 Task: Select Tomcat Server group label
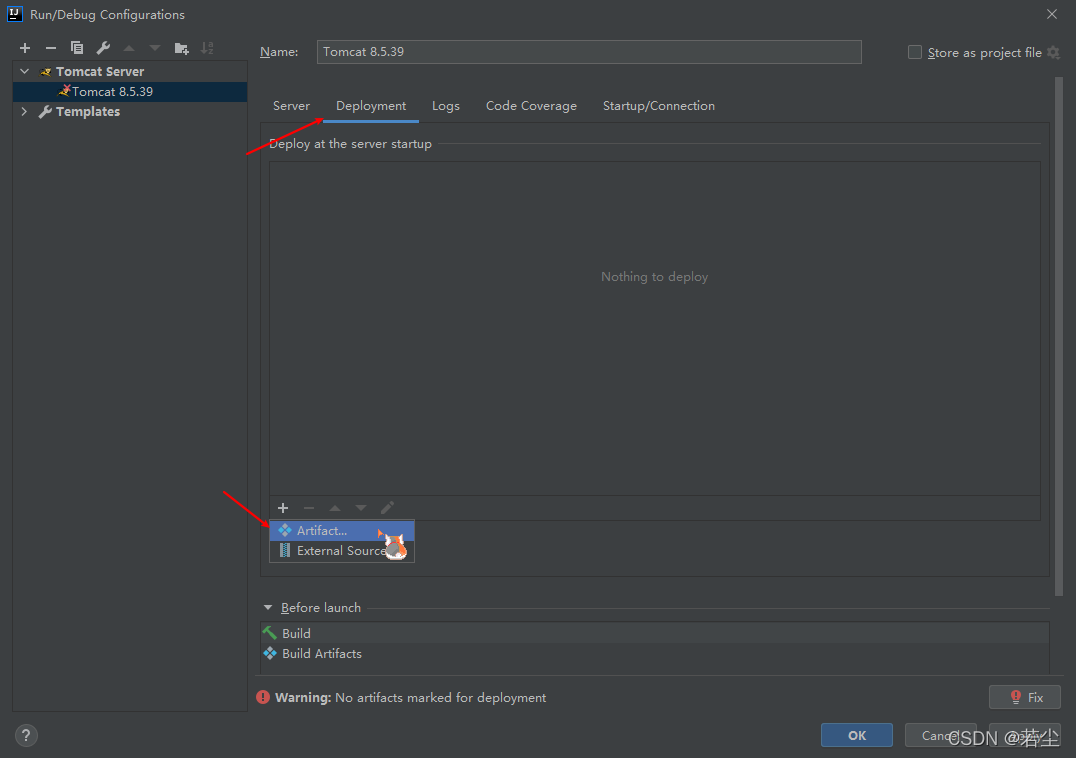pos(100,71)
